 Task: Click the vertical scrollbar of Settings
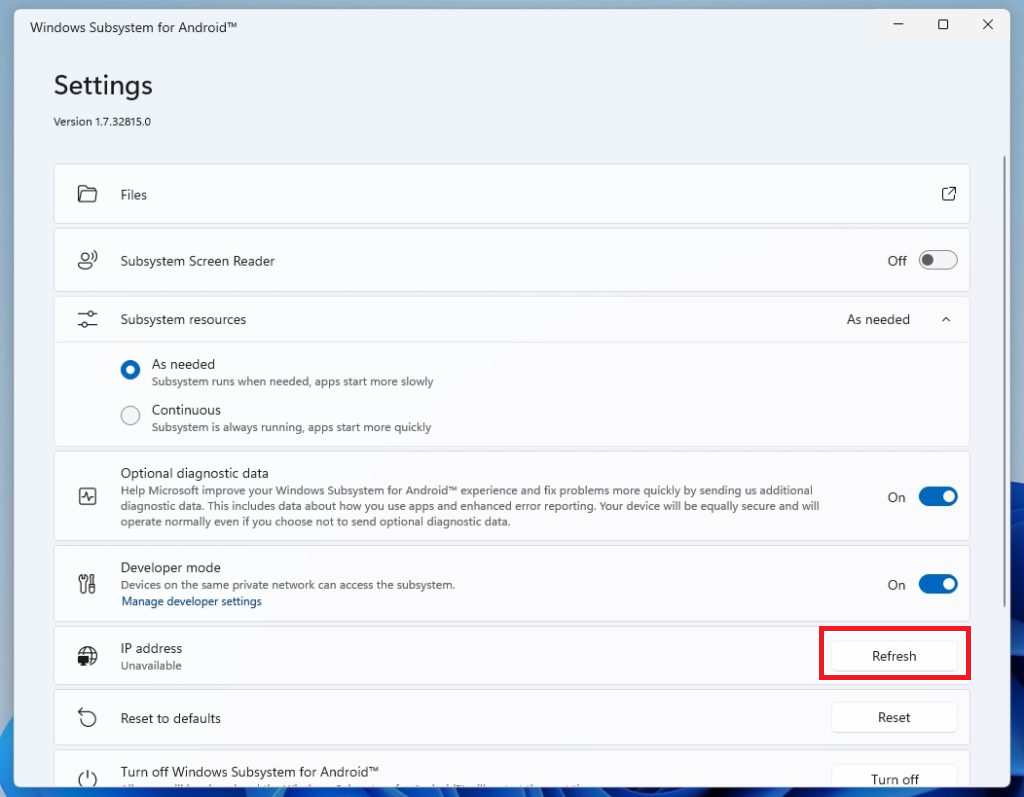(x=1004, y=380)
